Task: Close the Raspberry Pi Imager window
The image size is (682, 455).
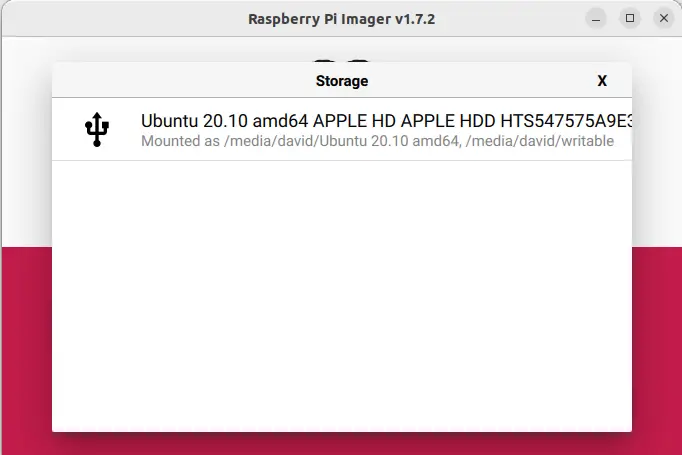Action: click(664, 18)
